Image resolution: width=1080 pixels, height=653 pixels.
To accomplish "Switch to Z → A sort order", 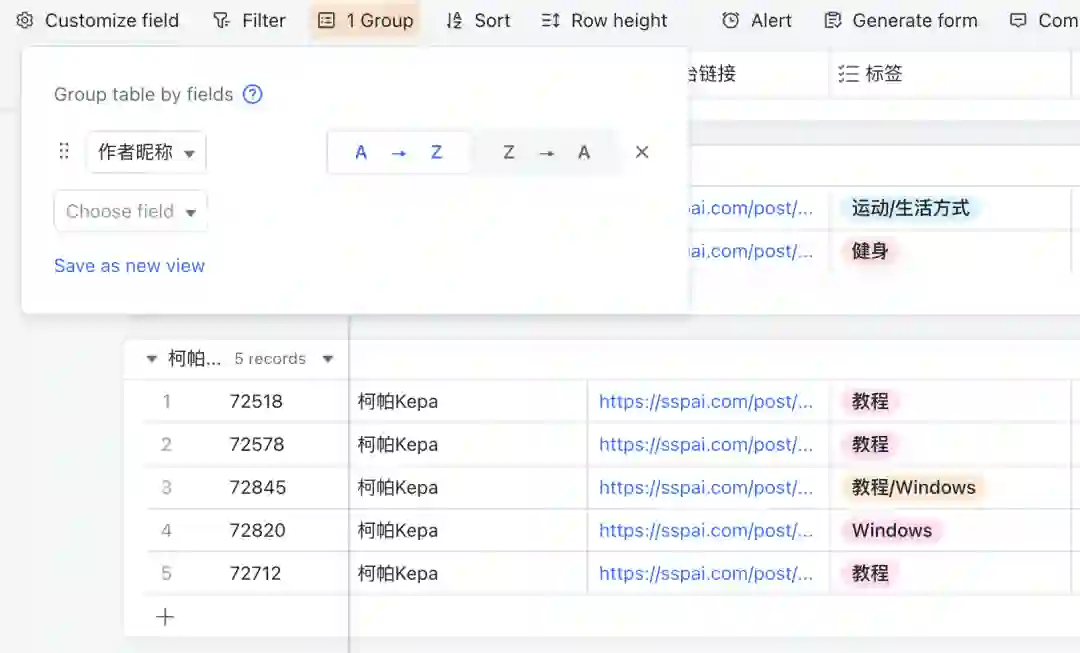I will [x=546, y=152].
